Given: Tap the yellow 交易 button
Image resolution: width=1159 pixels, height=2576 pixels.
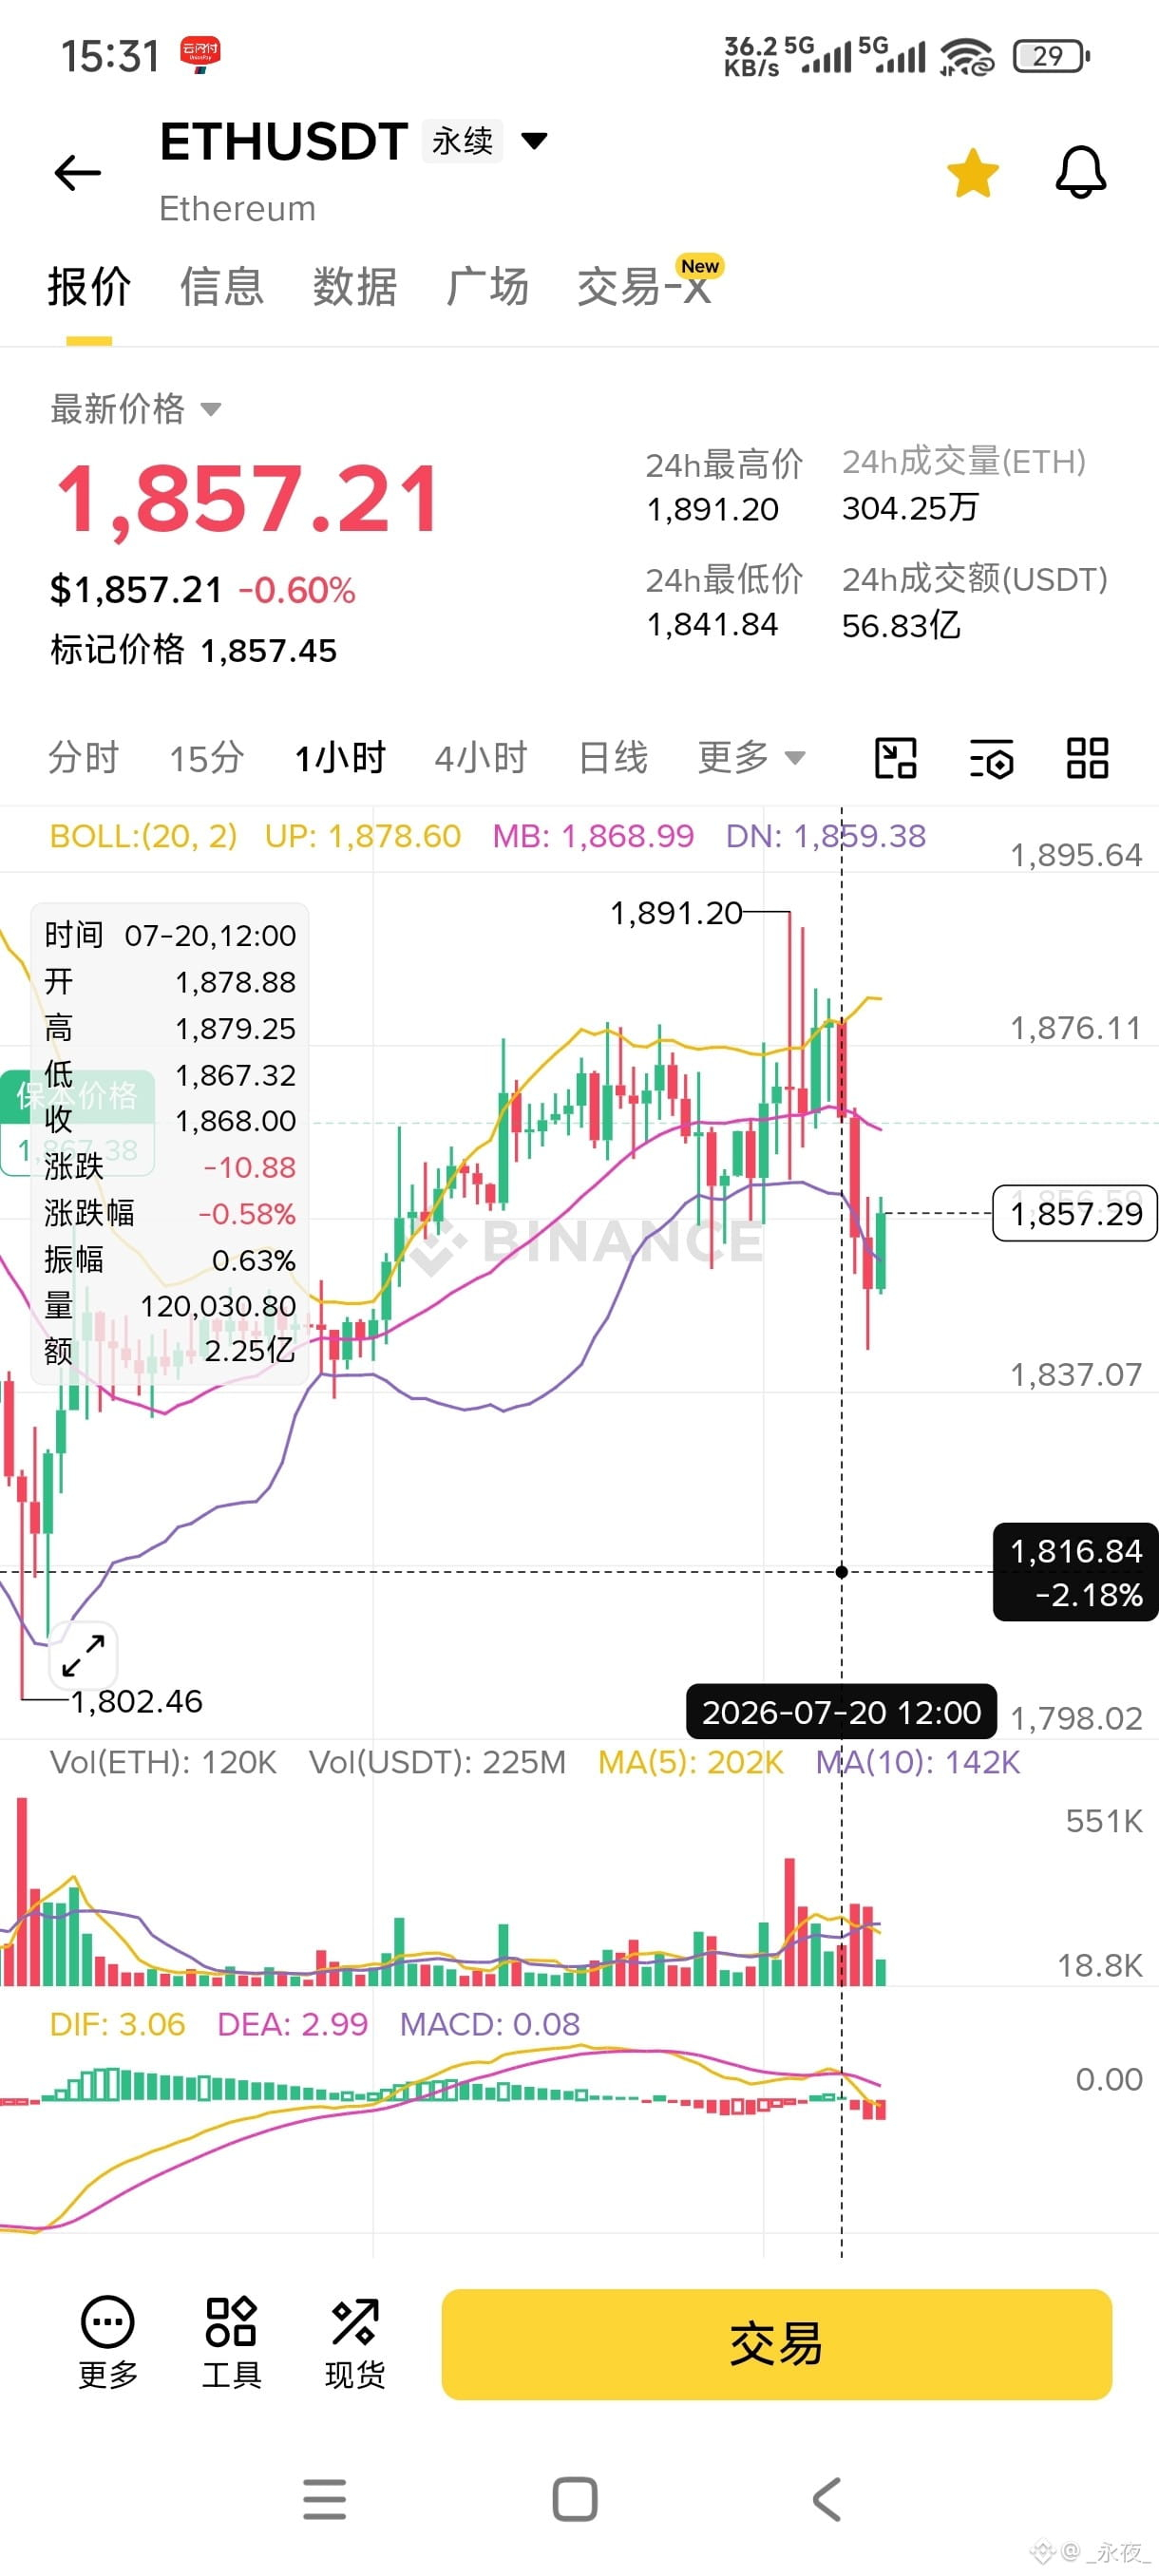Looking at the screenshot, I should pos(776,2344).
